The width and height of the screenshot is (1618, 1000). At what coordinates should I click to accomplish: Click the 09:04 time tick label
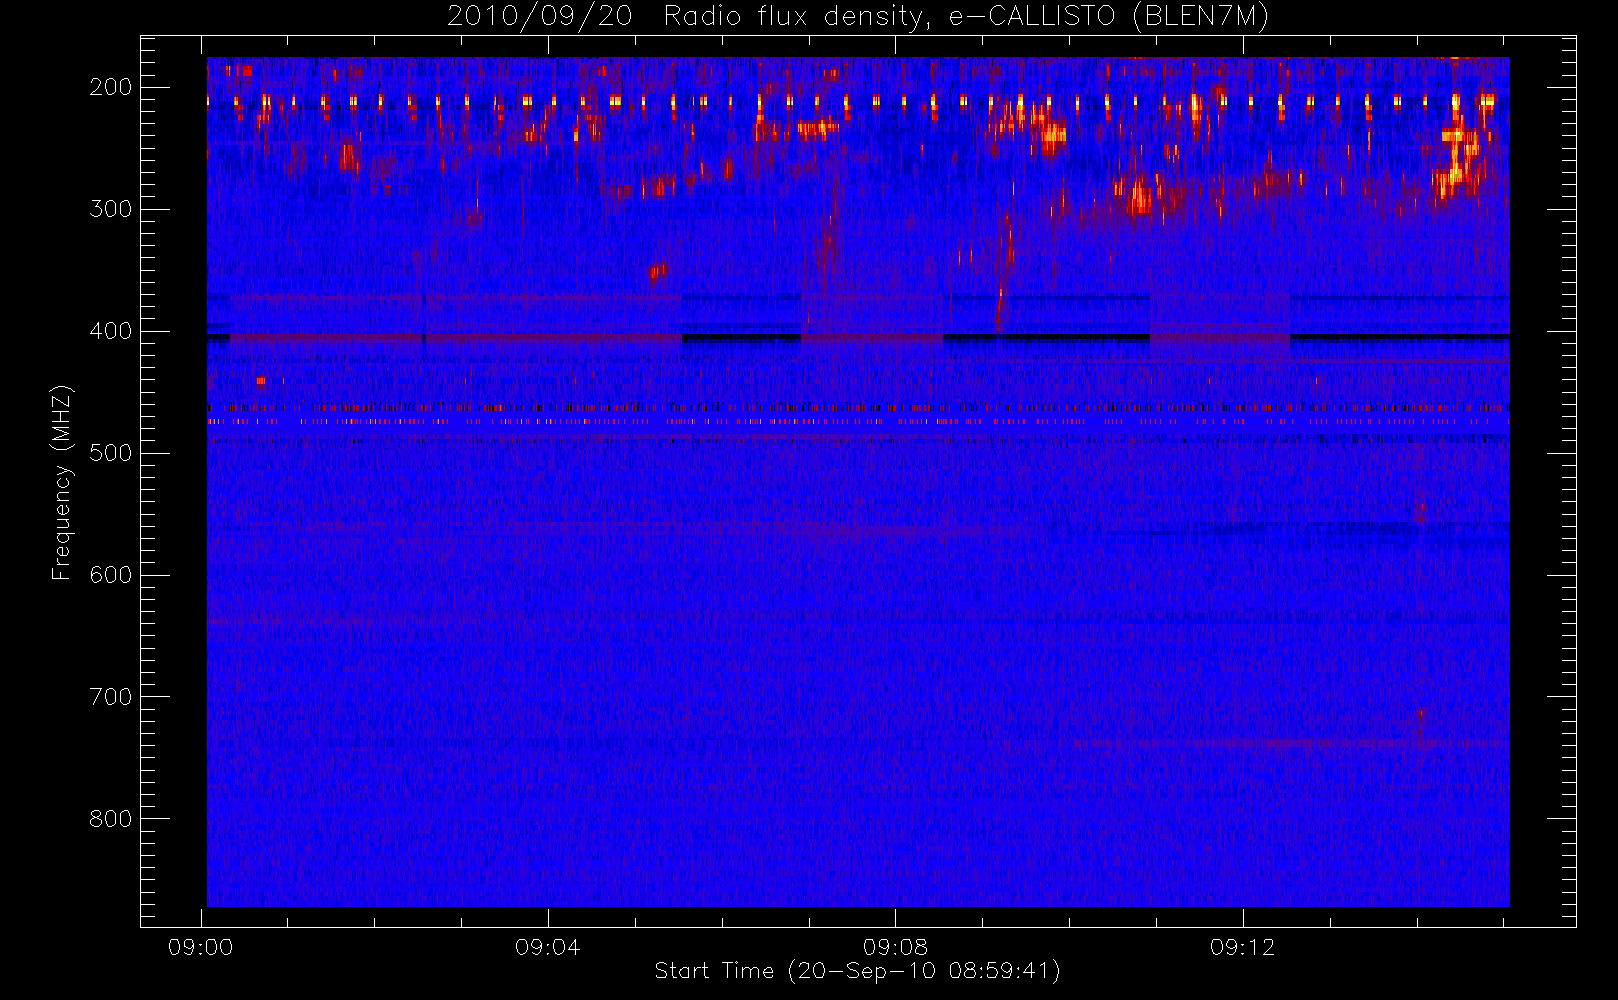(547, 947)
